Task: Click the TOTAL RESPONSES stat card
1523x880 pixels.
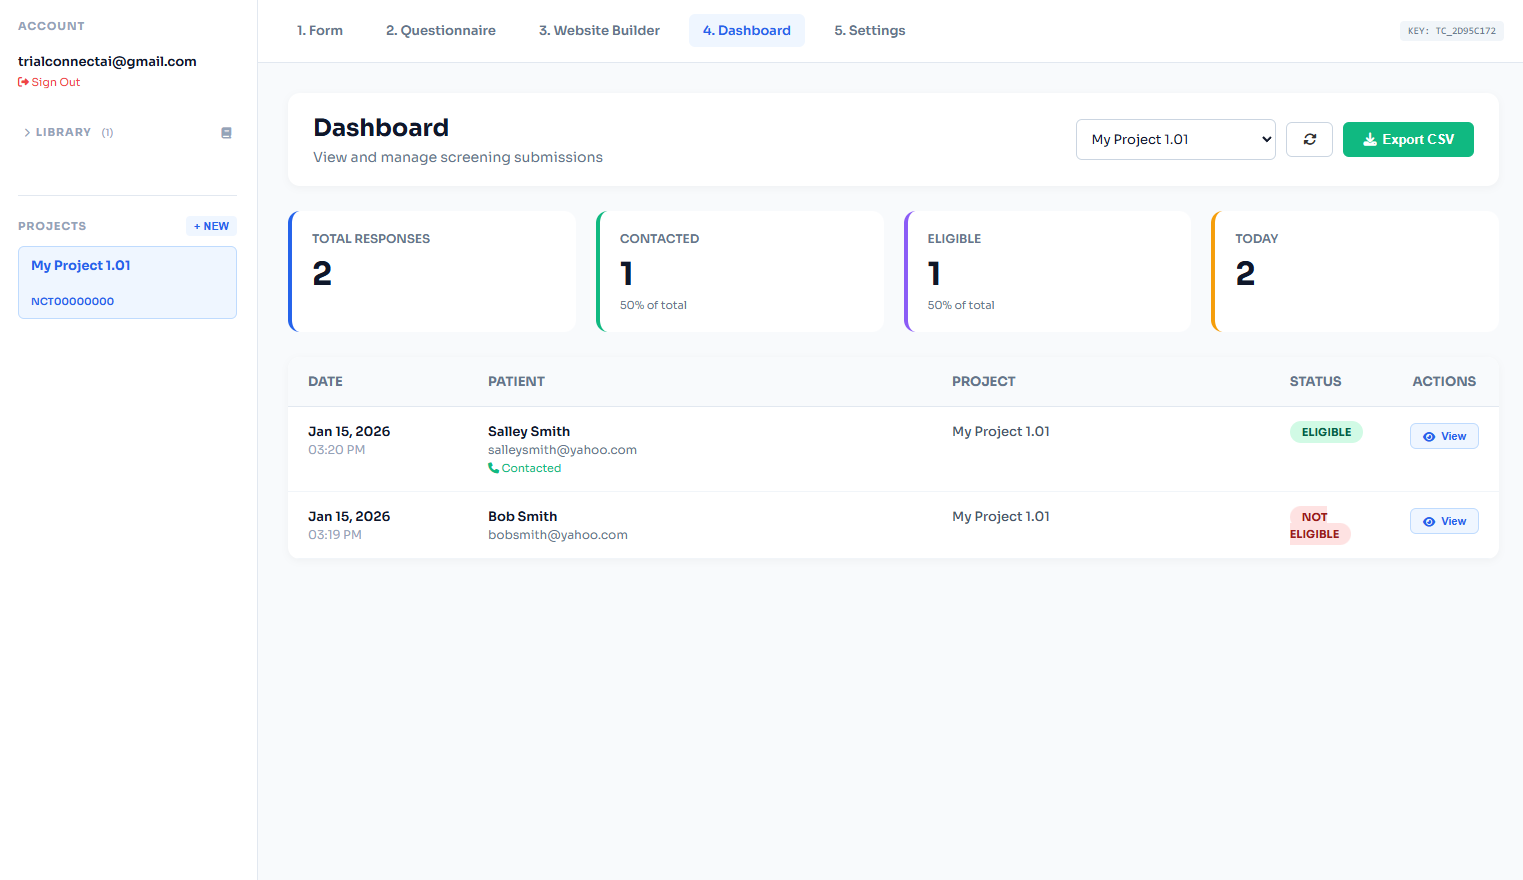Action: [432, 271]
